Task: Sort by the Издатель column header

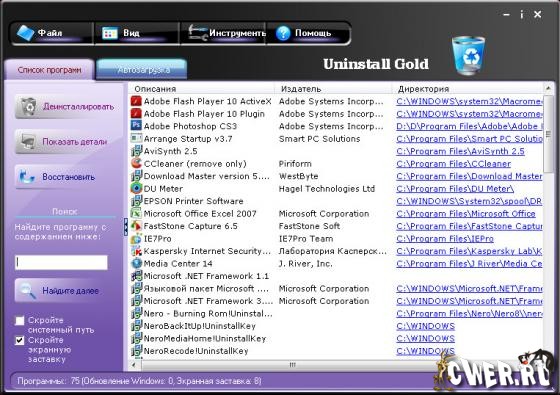Action: point(334,89)
